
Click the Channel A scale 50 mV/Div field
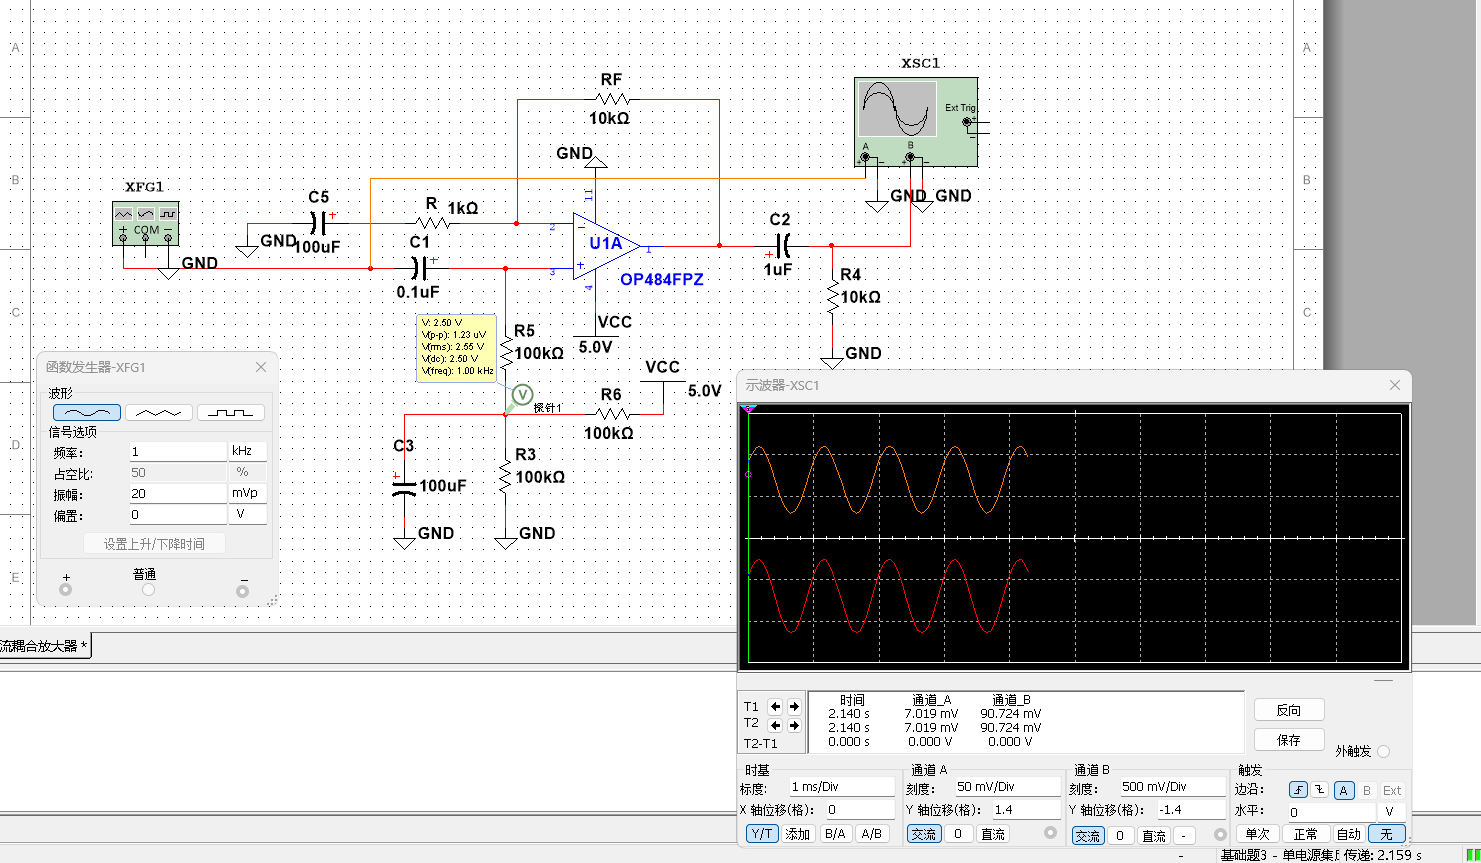pos(1006,787)
